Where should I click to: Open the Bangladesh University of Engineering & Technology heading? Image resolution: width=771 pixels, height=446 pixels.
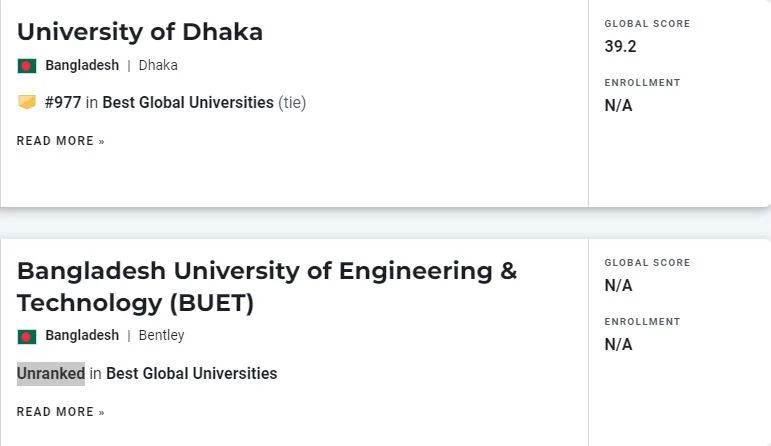click(x=267, y=287)
